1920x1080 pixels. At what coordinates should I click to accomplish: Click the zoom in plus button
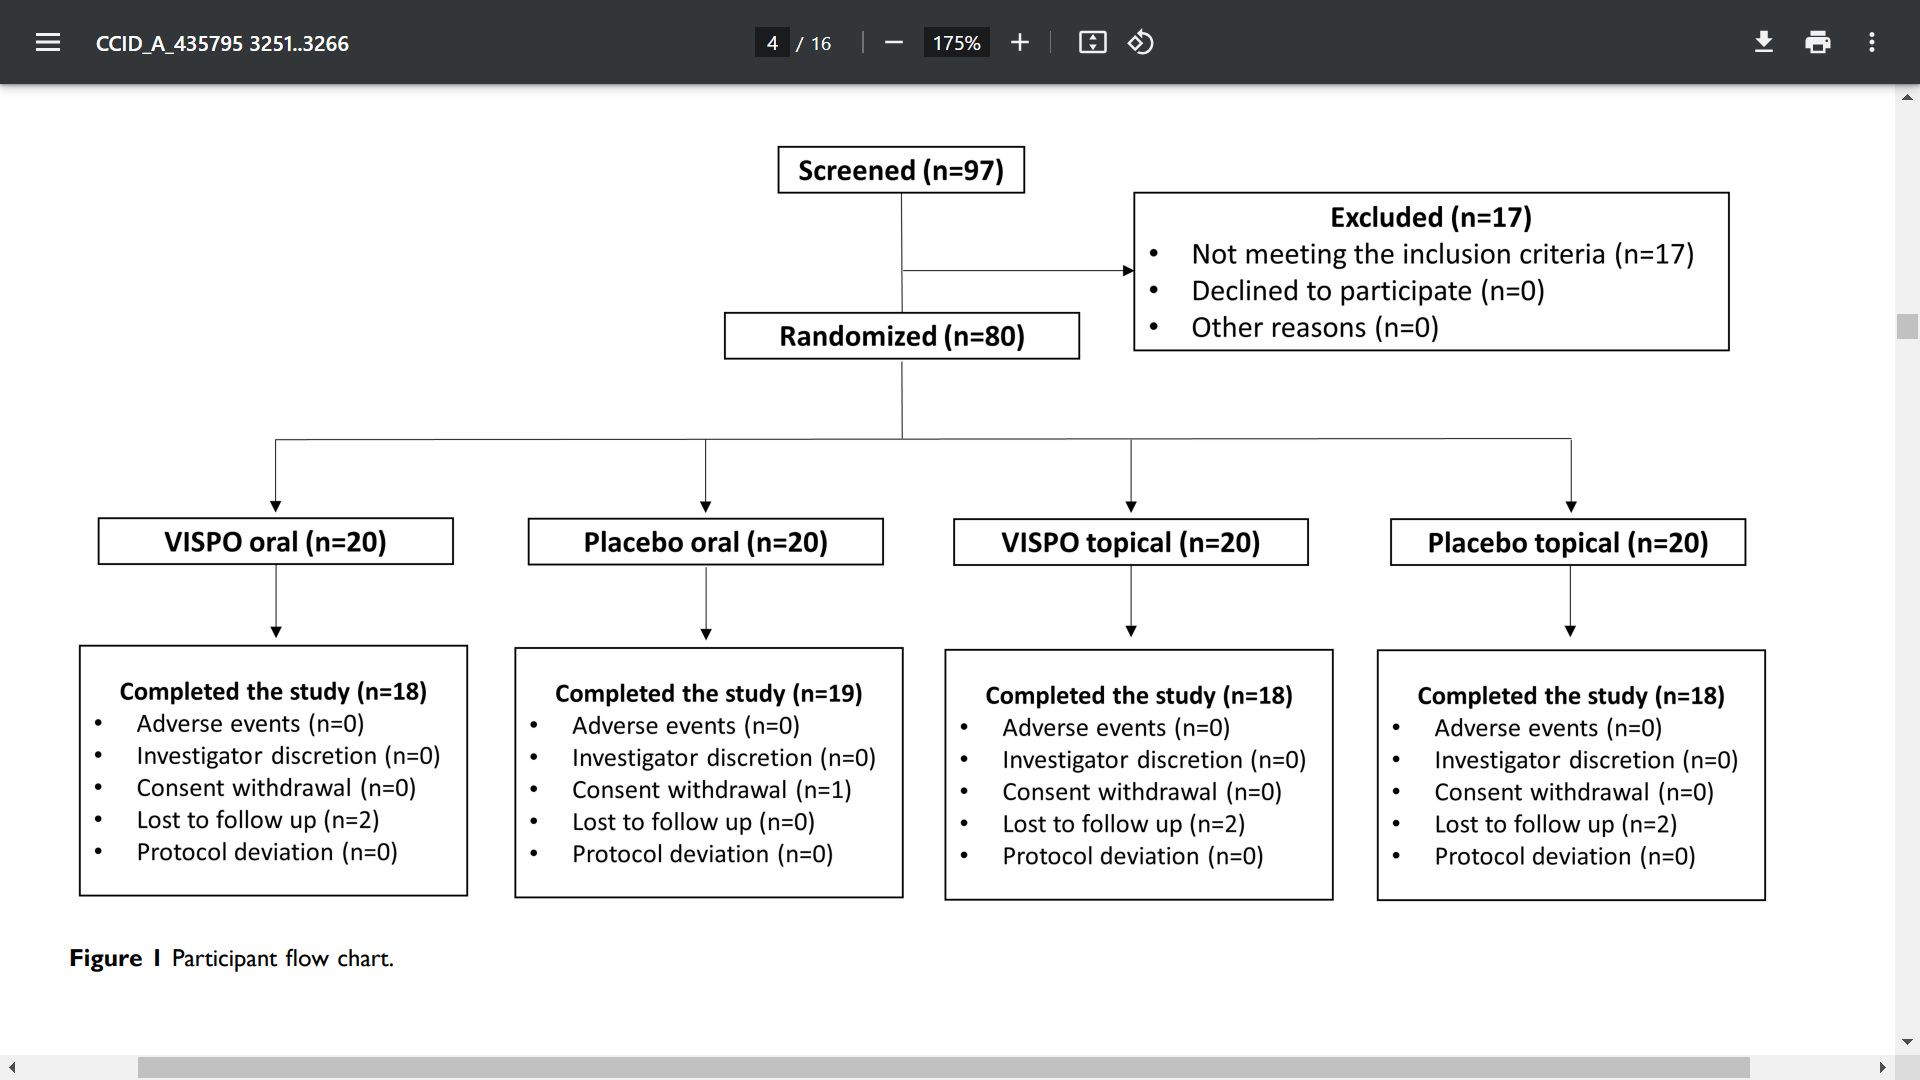1019,42
